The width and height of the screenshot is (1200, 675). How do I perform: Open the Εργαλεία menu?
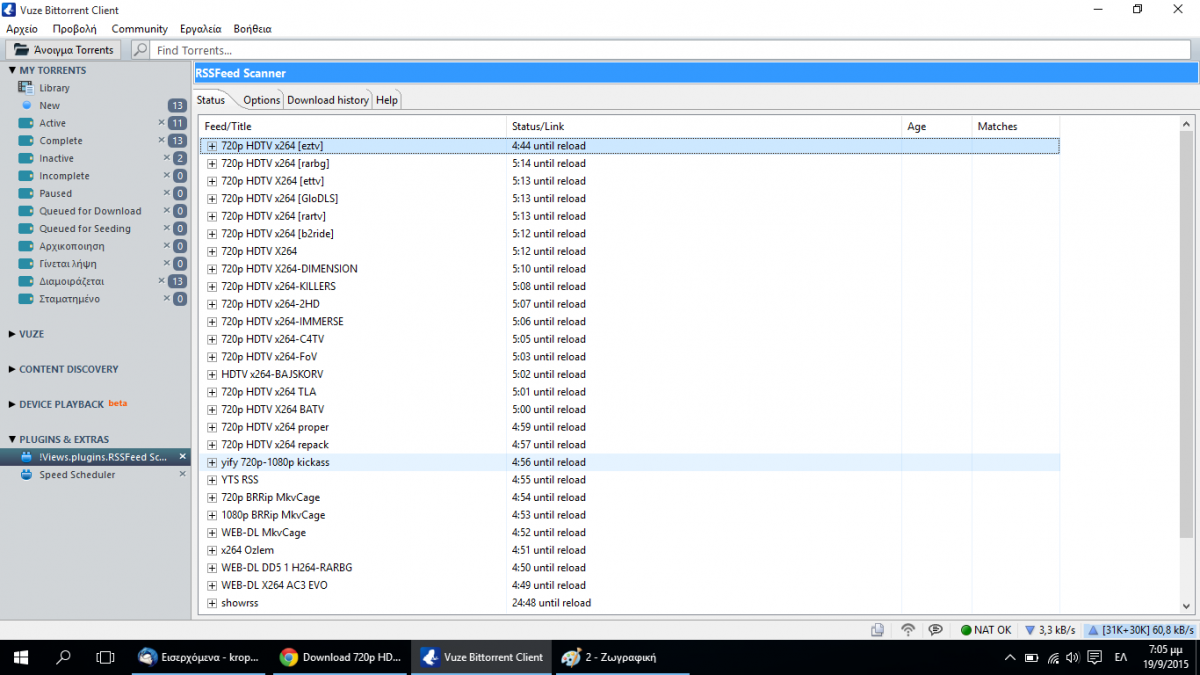201,29
